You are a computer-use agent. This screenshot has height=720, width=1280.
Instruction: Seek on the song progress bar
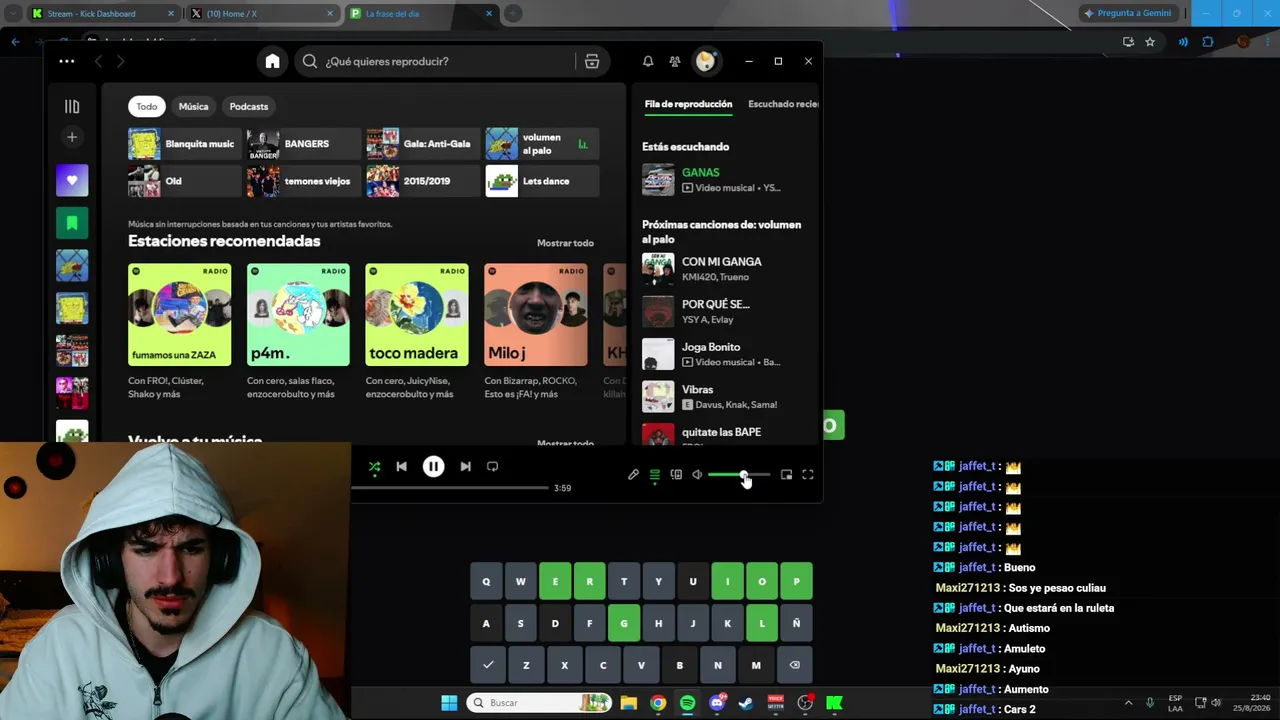click(x=450, y=488)
